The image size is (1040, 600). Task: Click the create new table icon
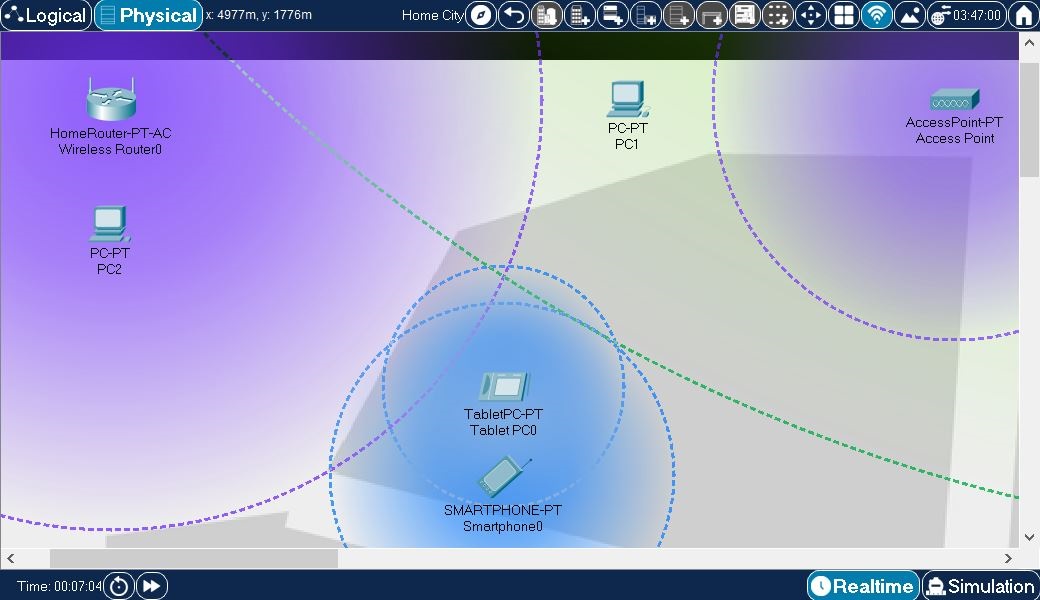712,15
